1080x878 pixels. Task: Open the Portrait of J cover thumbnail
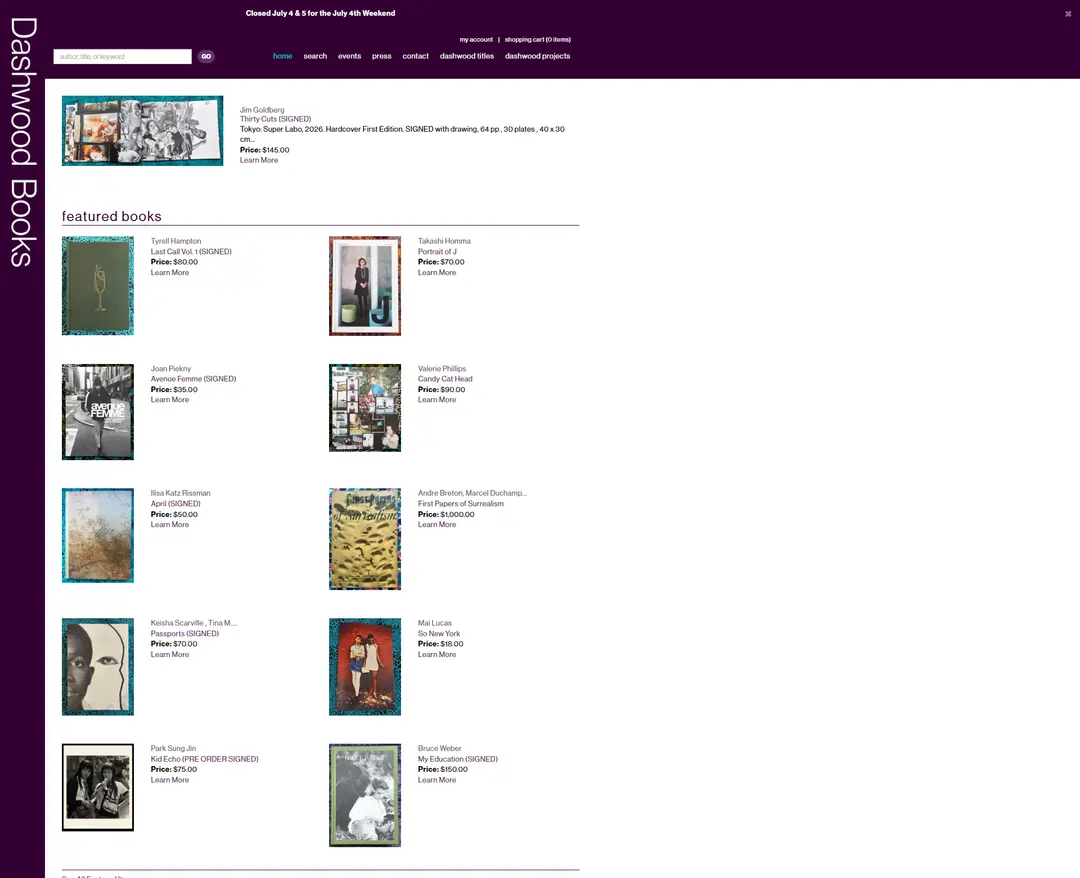(365, 286)
